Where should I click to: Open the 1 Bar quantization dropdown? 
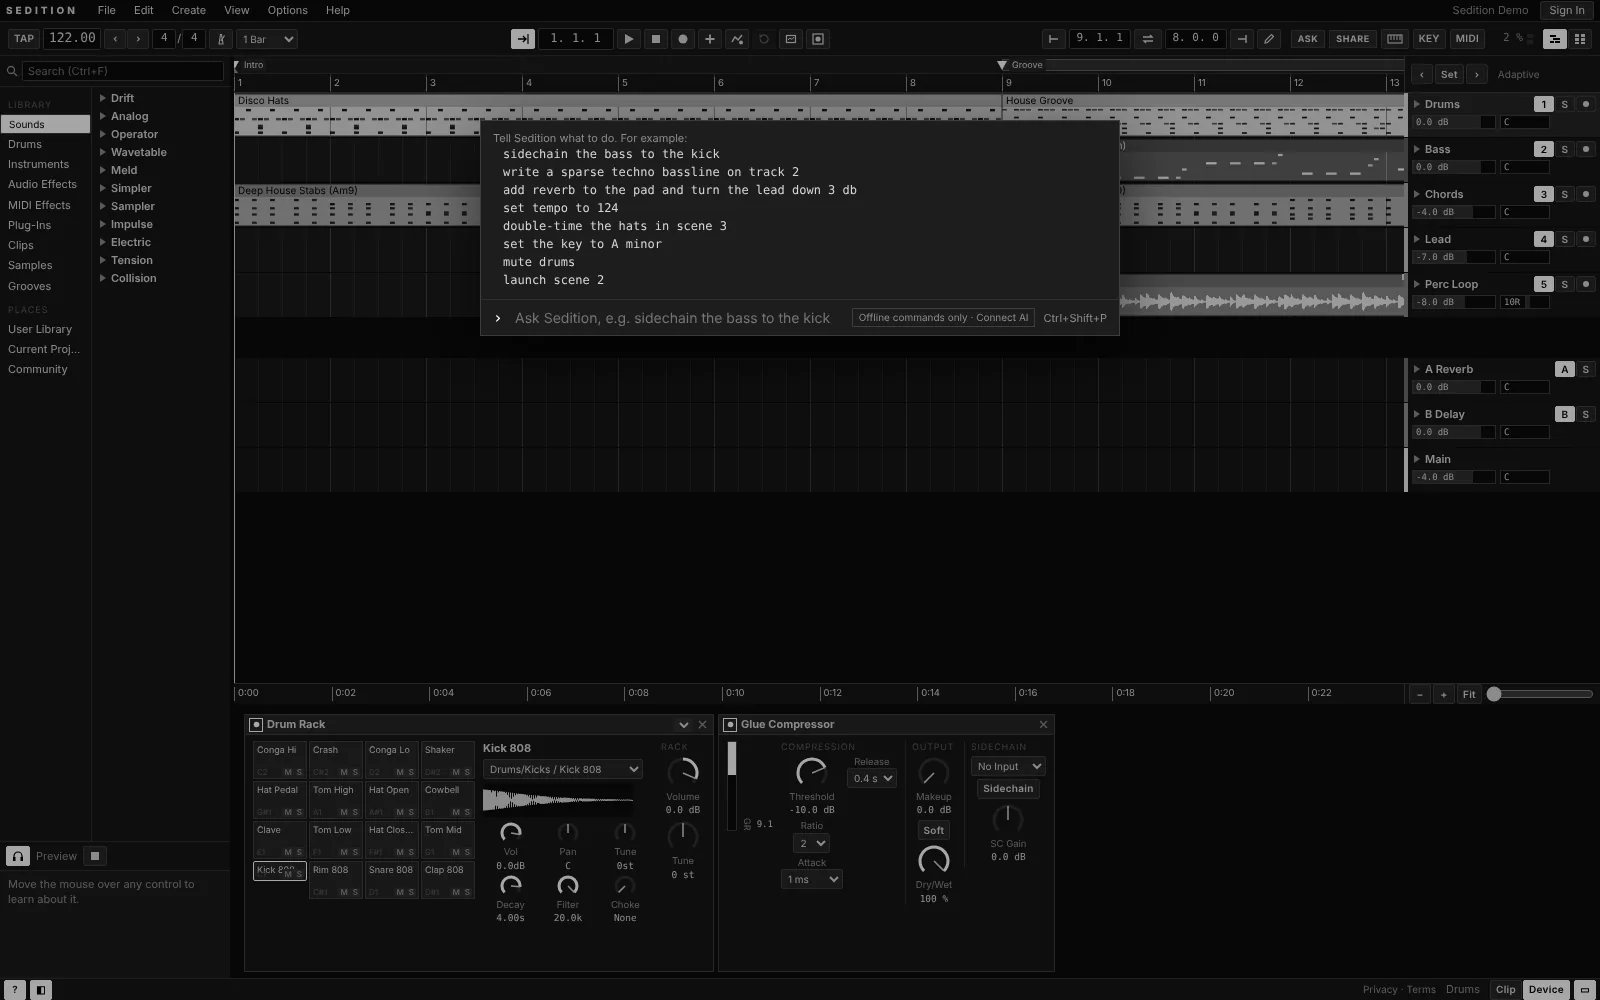point(267,39)
